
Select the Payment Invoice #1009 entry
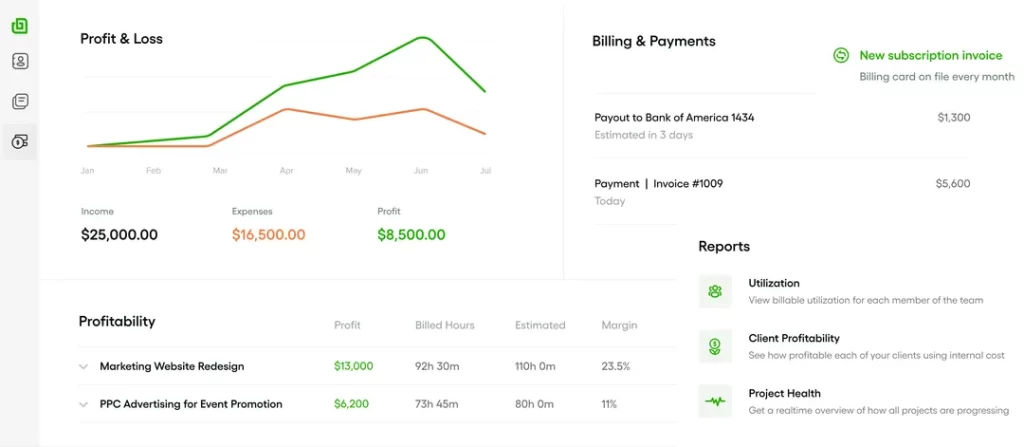tap(658, 184)
